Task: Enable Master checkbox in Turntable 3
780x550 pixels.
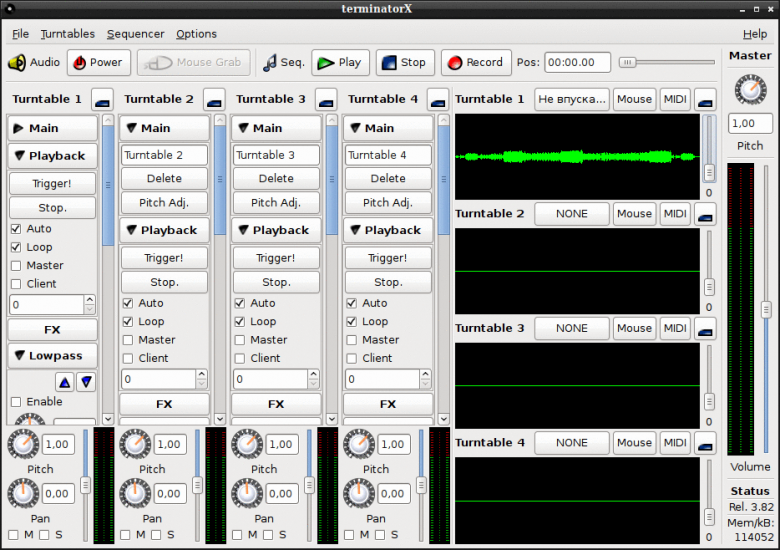Action: tap(240, 340)
